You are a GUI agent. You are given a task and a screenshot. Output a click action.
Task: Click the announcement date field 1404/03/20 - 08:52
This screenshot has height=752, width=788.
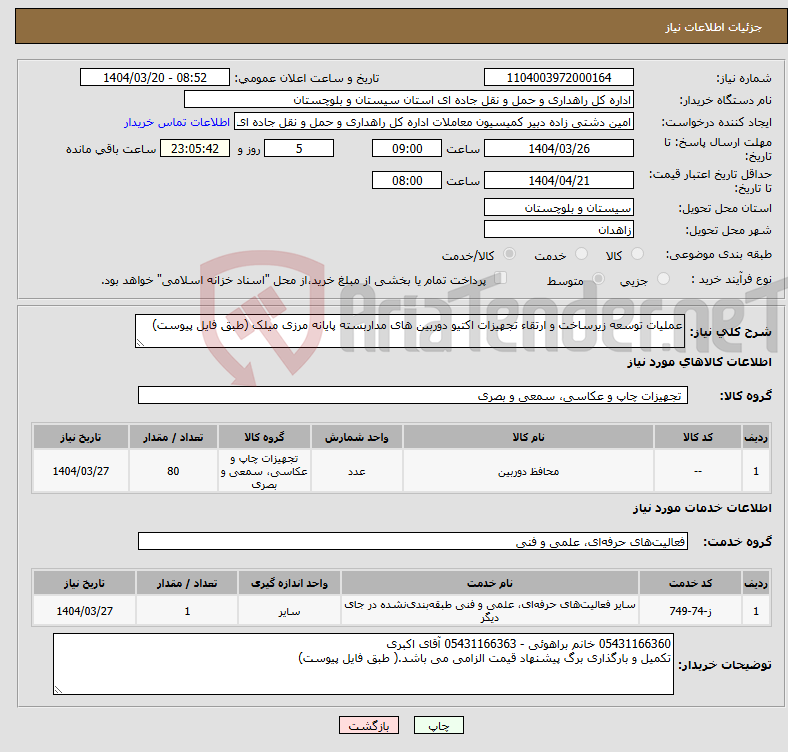pyautogui.click(x=155, y=77)
